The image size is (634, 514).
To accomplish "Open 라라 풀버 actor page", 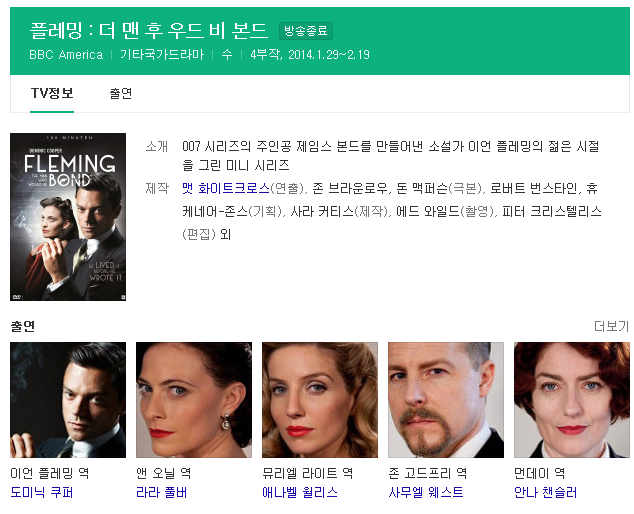I will [x=162, y=492].
